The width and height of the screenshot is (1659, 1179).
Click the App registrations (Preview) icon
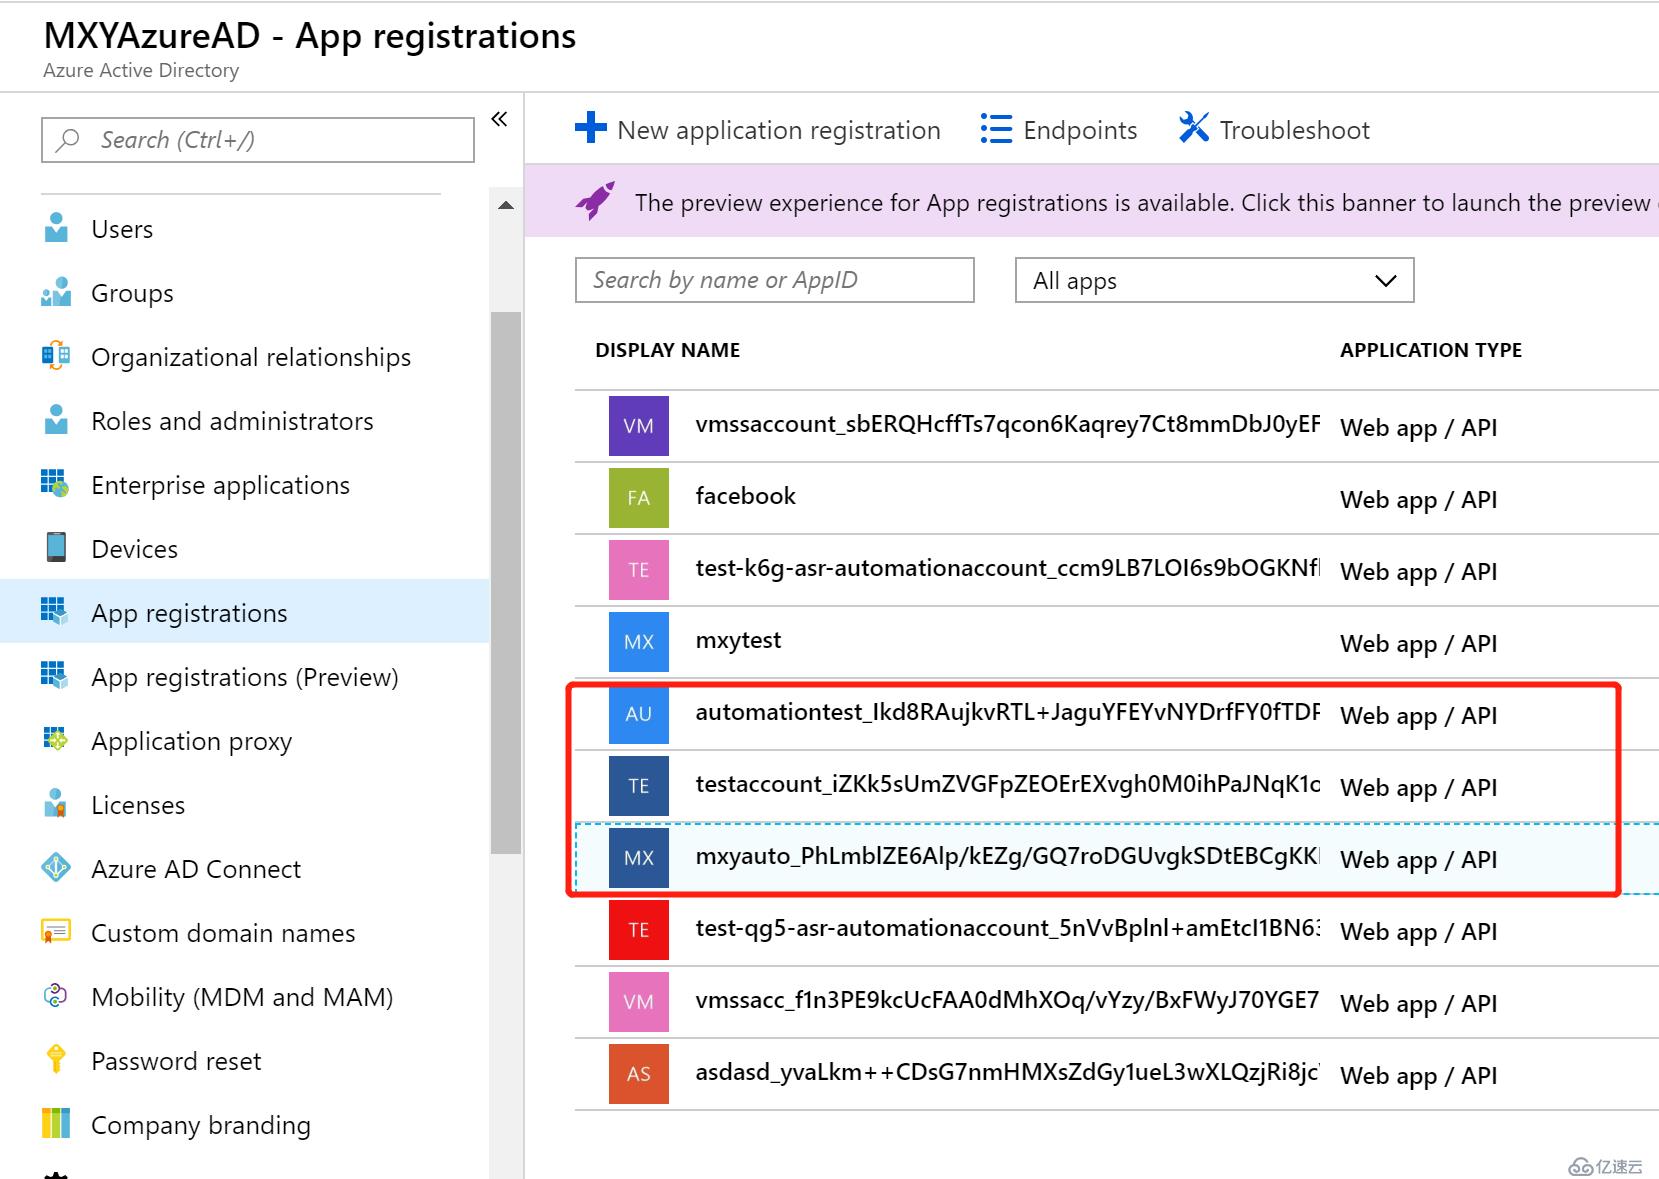pos(54,675)
